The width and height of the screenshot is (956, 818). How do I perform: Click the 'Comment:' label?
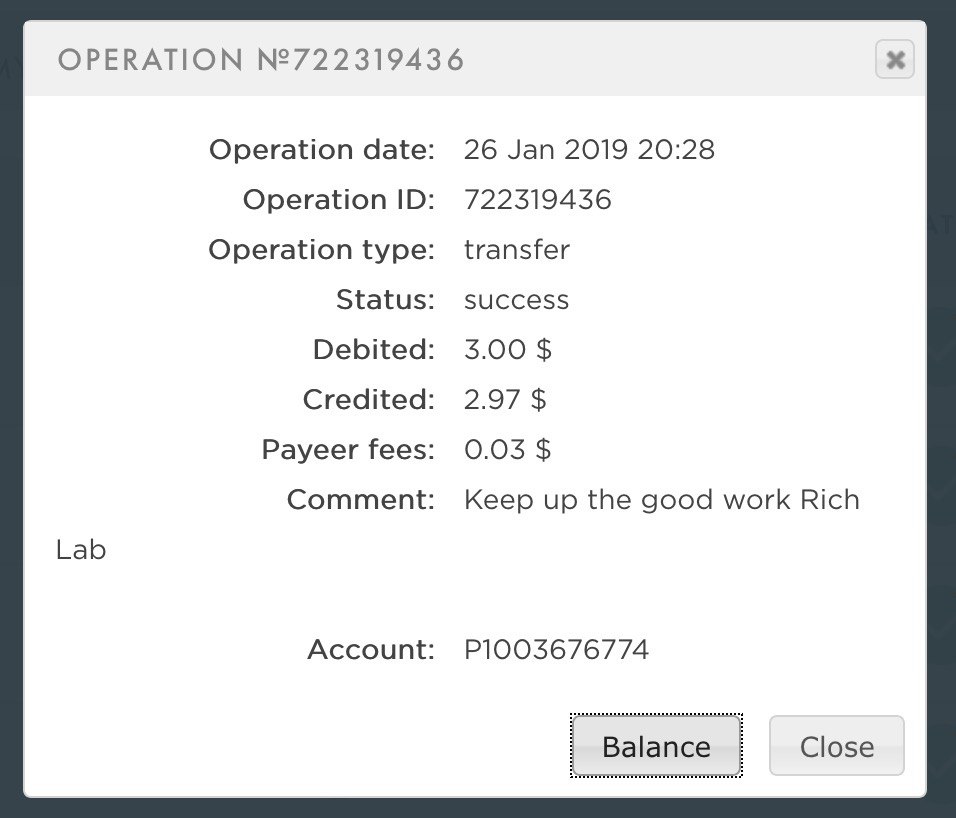pos(360,500)
